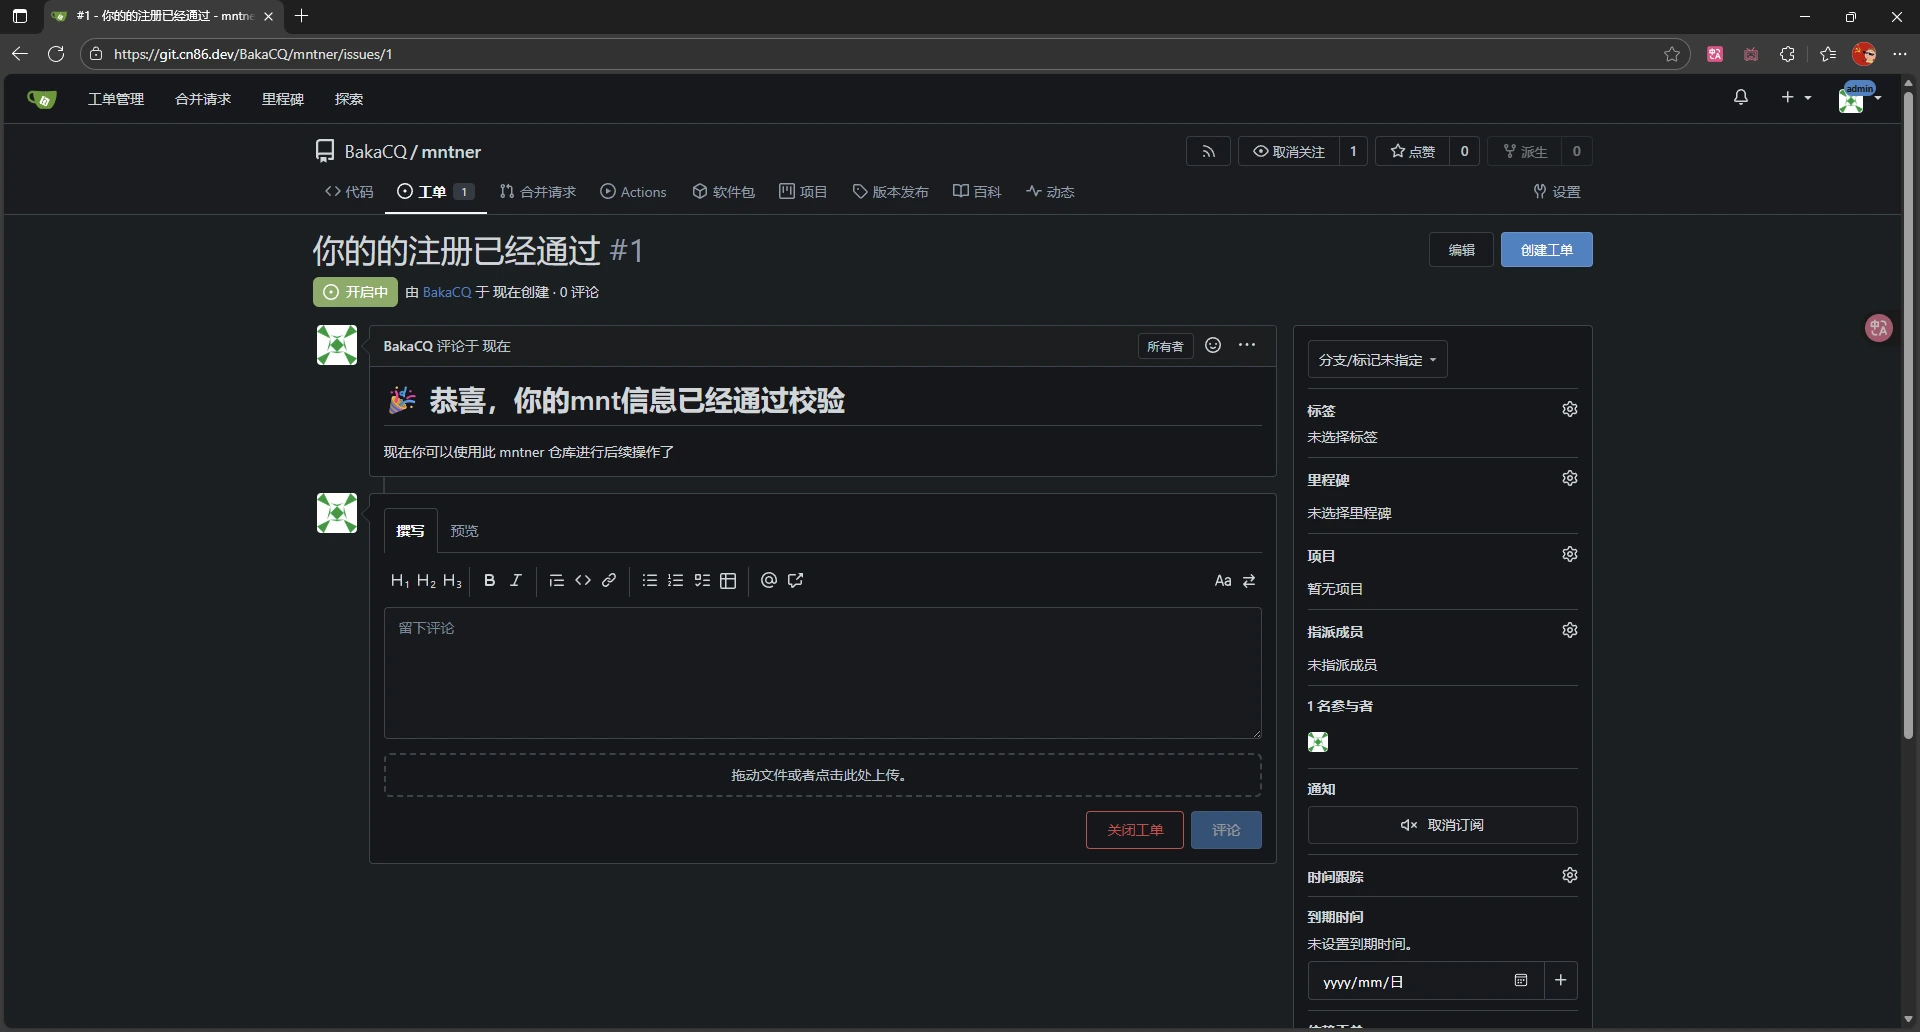Screen dimensions: 1920x1032
Task: Toggle the monospace font Aa option
Action: [1222, 581]
